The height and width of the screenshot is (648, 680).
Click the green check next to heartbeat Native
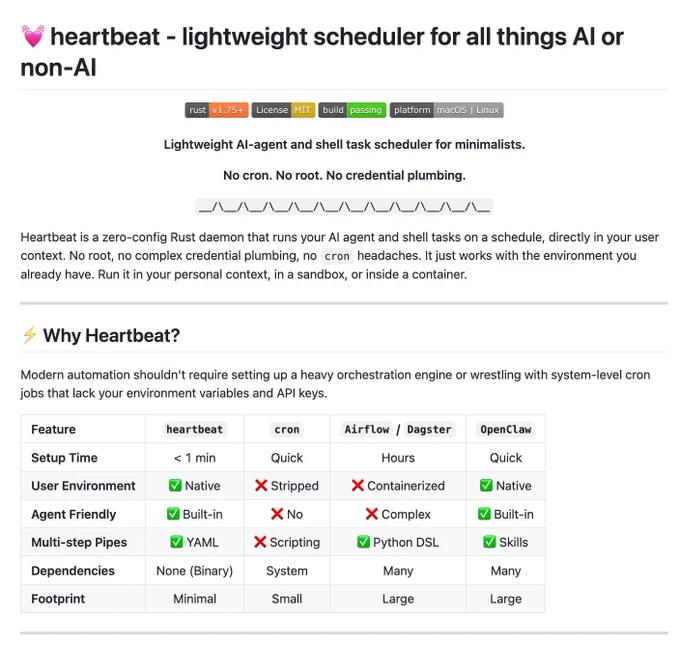[x=175, y=485]
